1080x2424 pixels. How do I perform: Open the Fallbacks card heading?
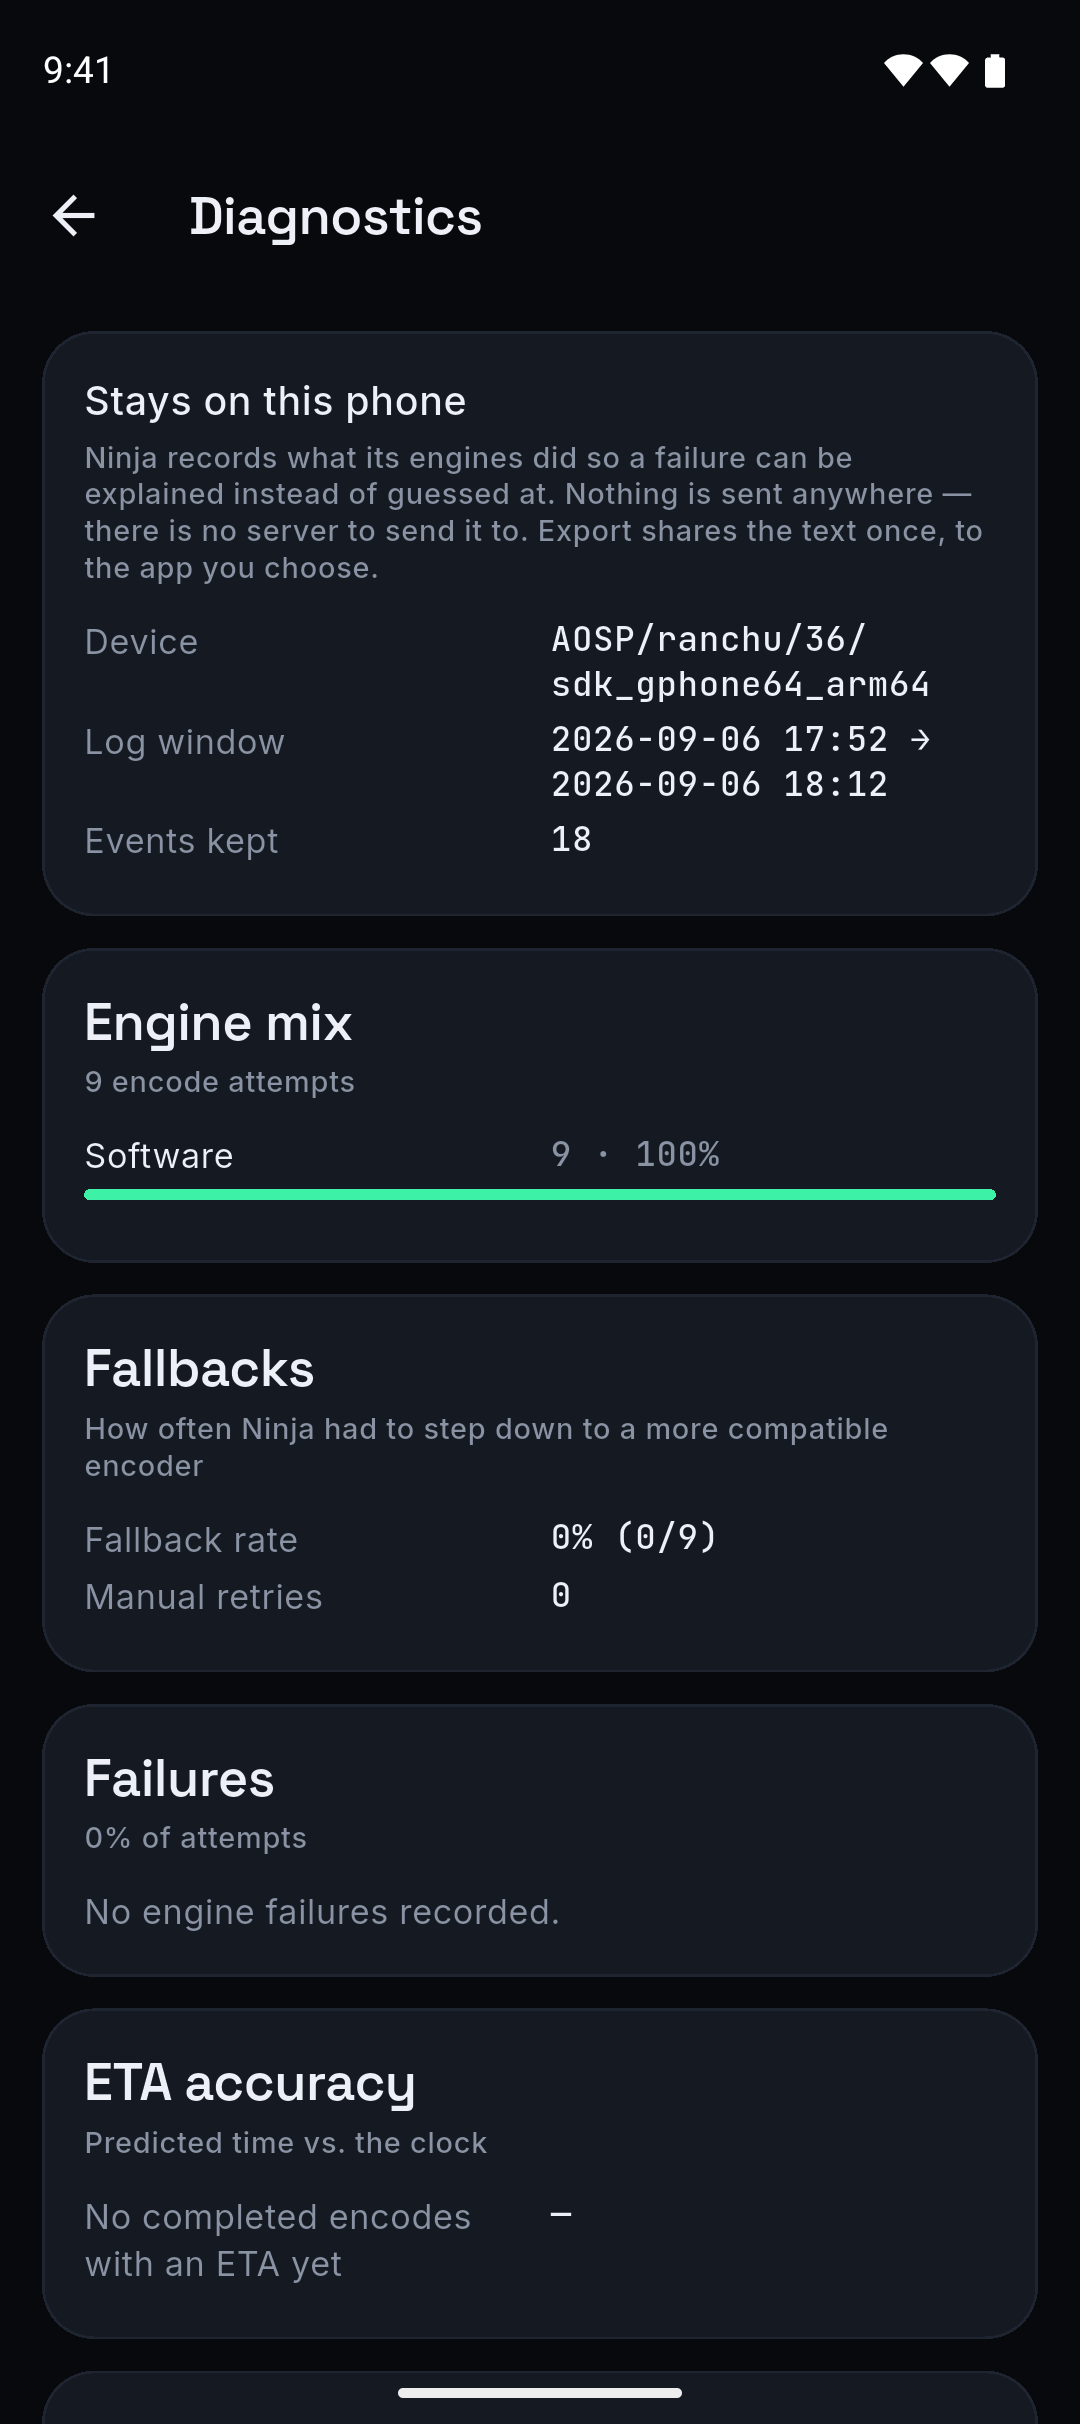pyautogui.click(x=200, y=1368)
